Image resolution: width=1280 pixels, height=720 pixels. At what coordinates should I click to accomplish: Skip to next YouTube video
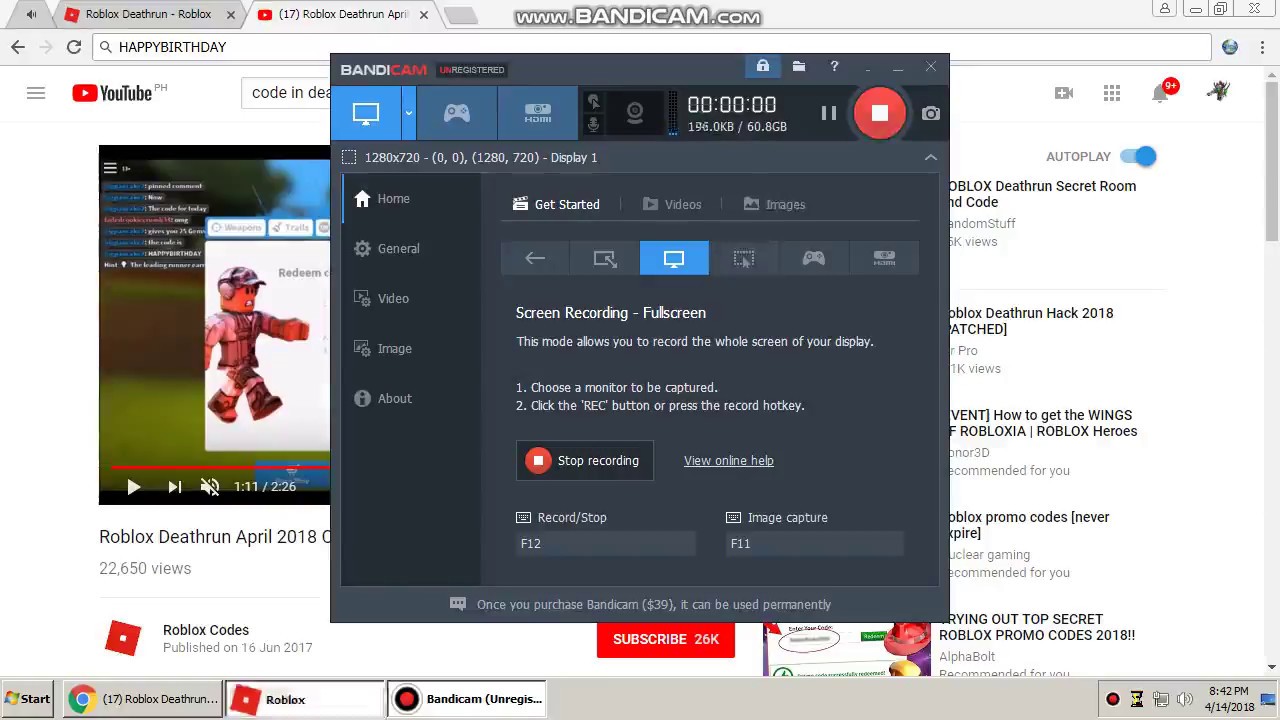click(x=174, y=486)
